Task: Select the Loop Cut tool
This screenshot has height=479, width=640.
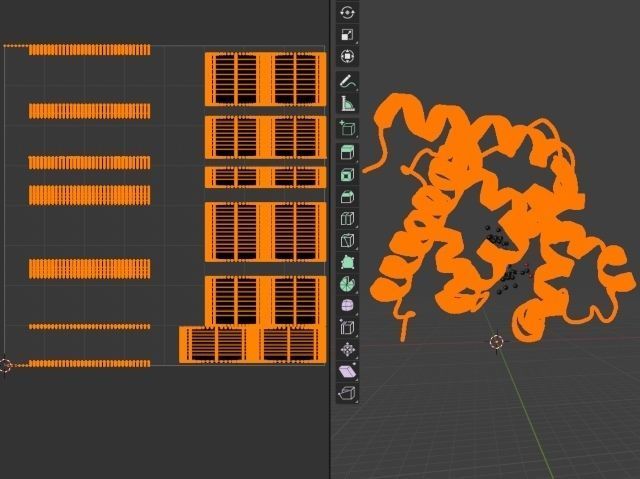Action: coord(347,218)
